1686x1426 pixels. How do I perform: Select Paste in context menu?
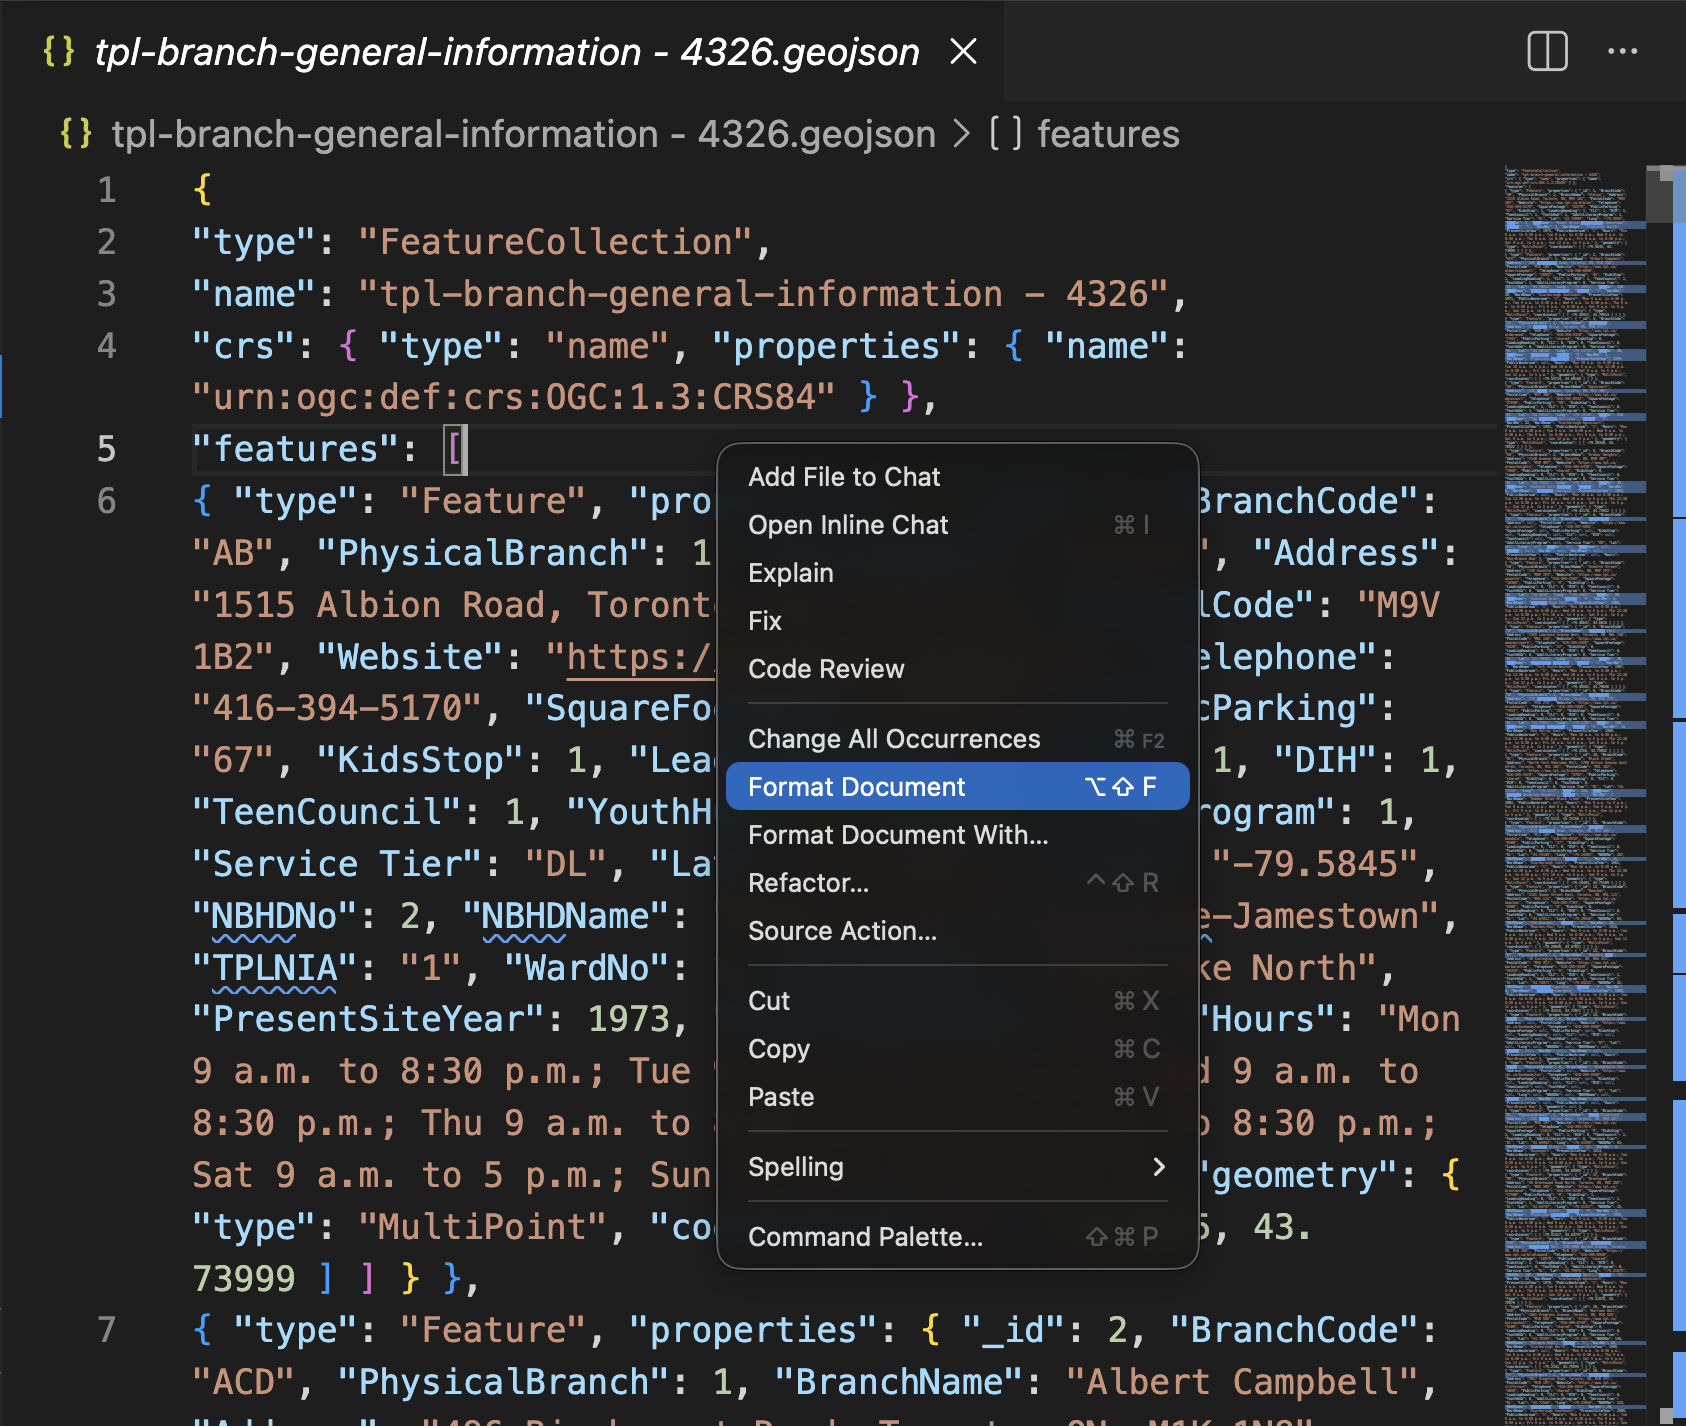[x=957, y=1097]
